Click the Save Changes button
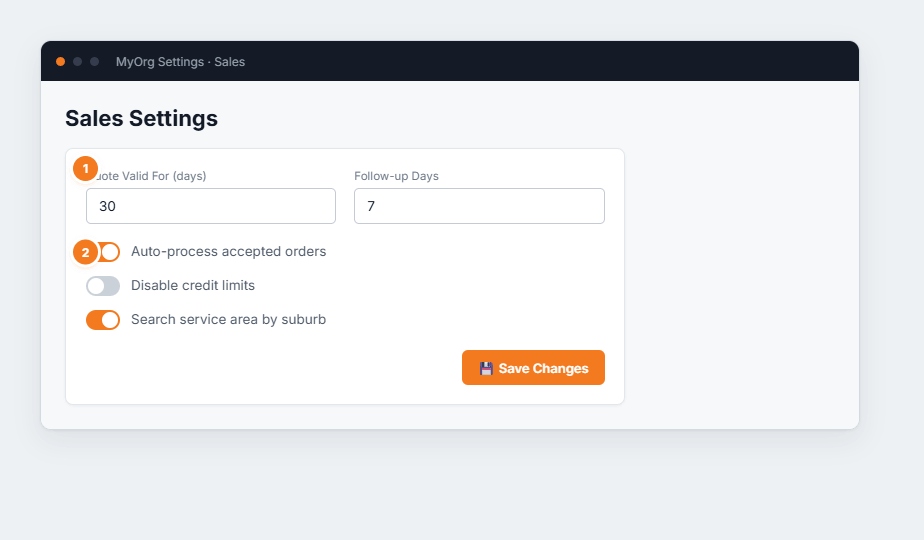Screen dimensions: 924x540 [x=533, y=368]
